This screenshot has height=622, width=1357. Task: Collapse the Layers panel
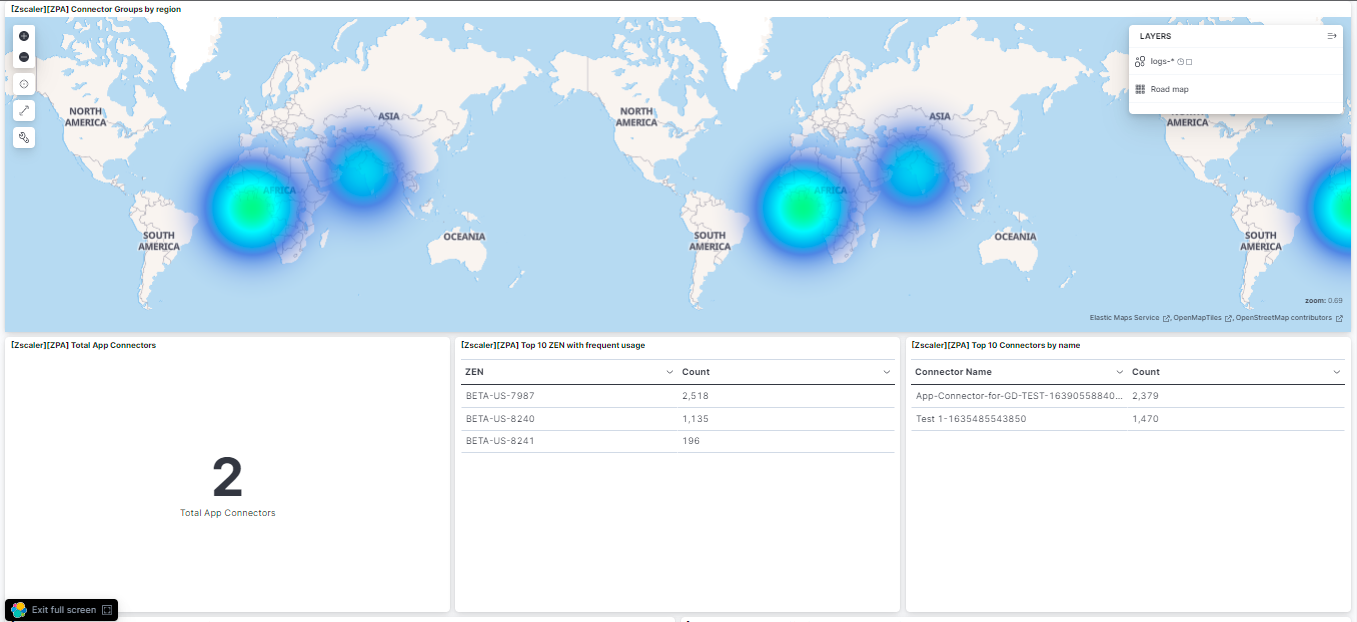[x=1331, y=36]
